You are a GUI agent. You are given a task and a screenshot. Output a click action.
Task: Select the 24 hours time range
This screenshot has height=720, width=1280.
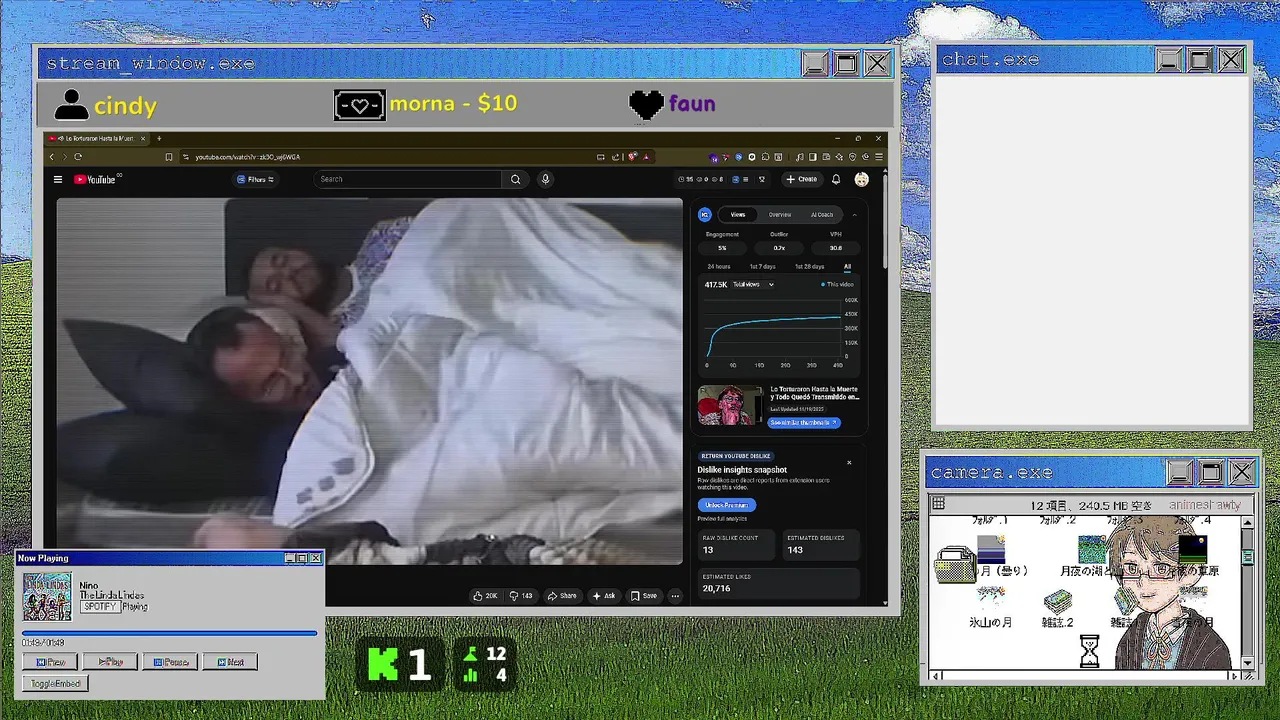(719, 267)
